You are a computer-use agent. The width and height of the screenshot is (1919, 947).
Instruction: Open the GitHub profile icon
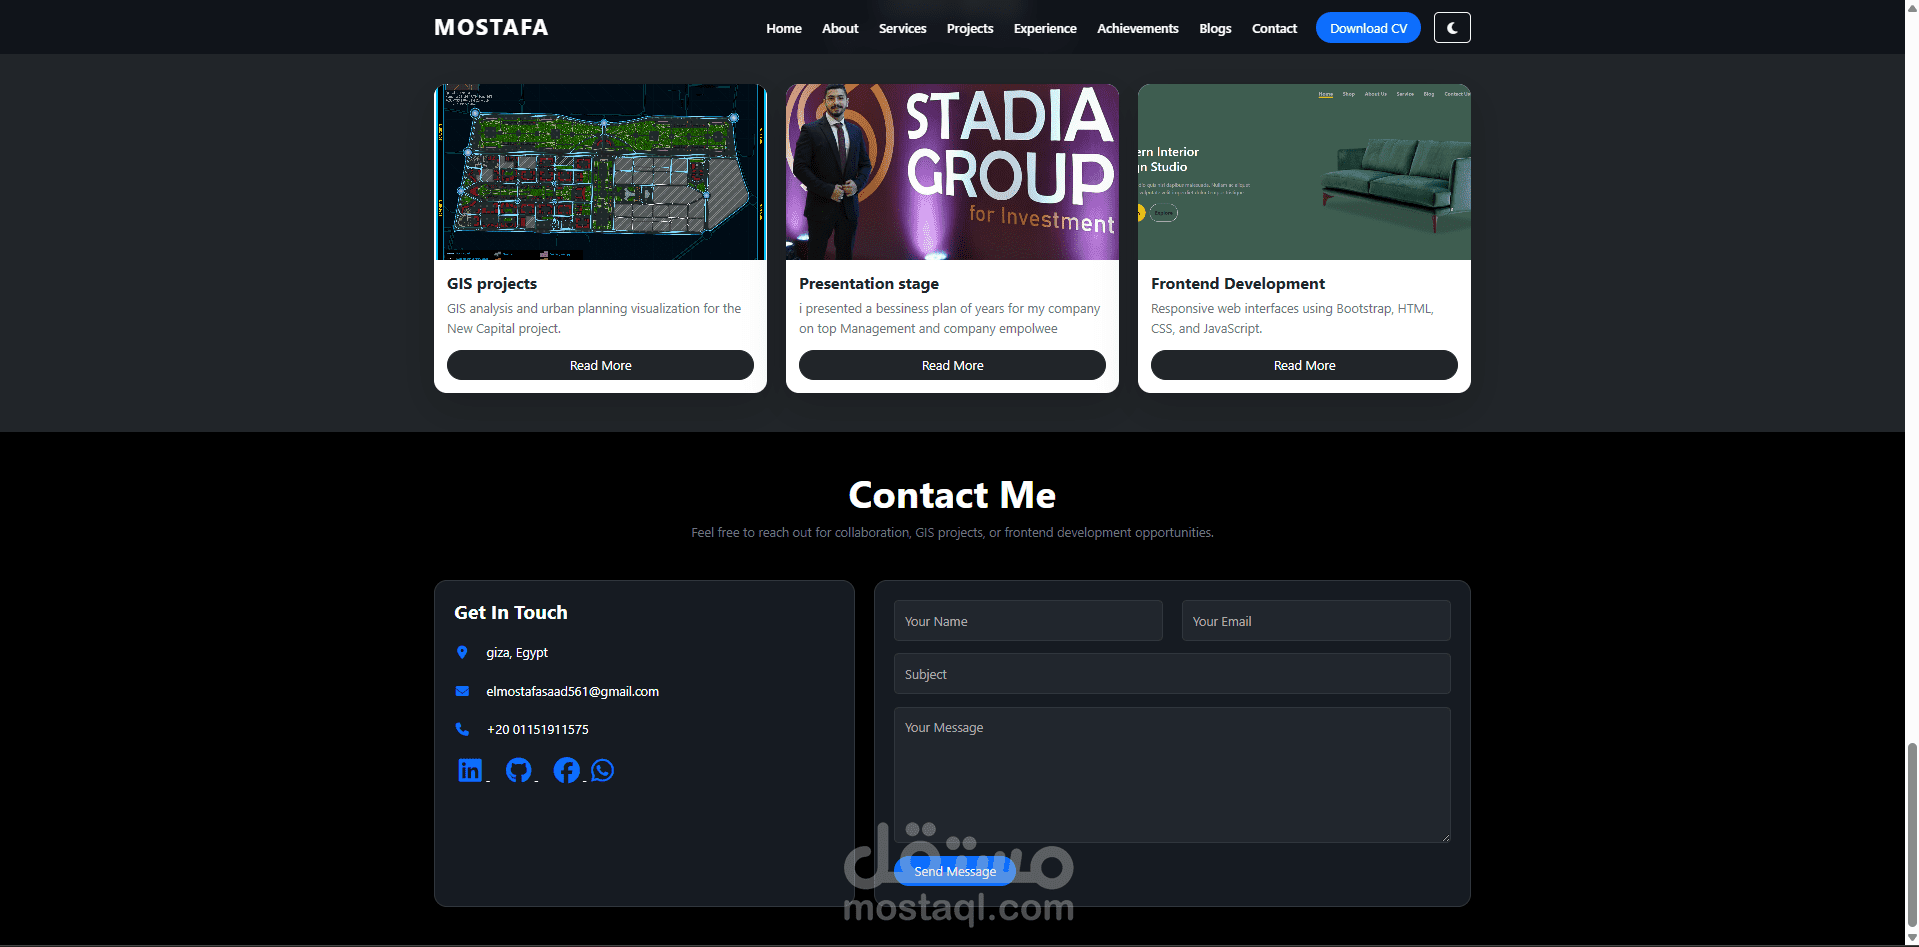(518, 770)
